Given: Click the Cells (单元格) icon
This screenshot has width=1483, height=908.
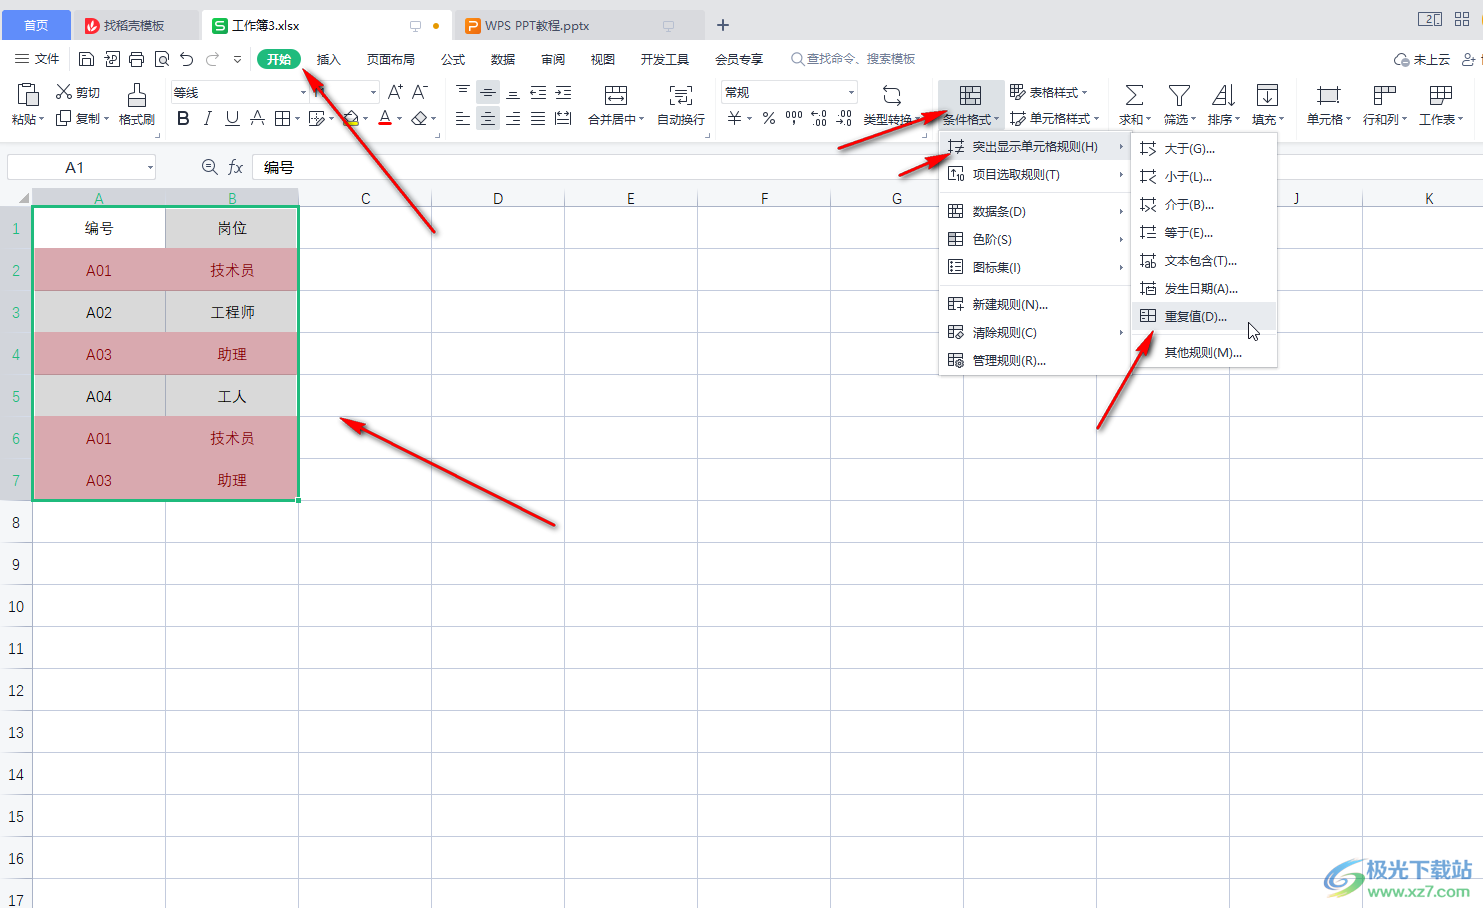Looking at the screenshot, I should tap(1328, 95).
